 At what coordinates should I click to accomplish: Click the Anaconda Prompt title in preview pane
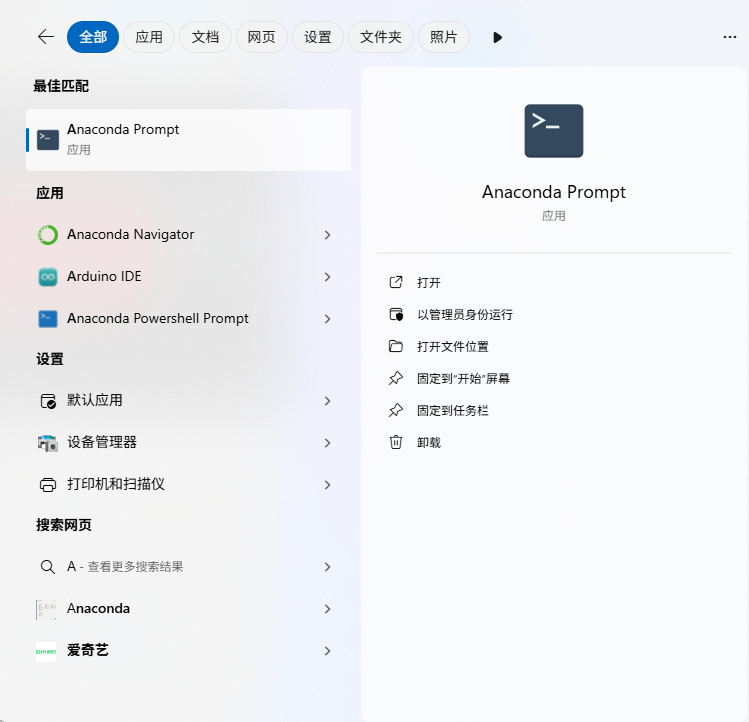coord(554,192)
